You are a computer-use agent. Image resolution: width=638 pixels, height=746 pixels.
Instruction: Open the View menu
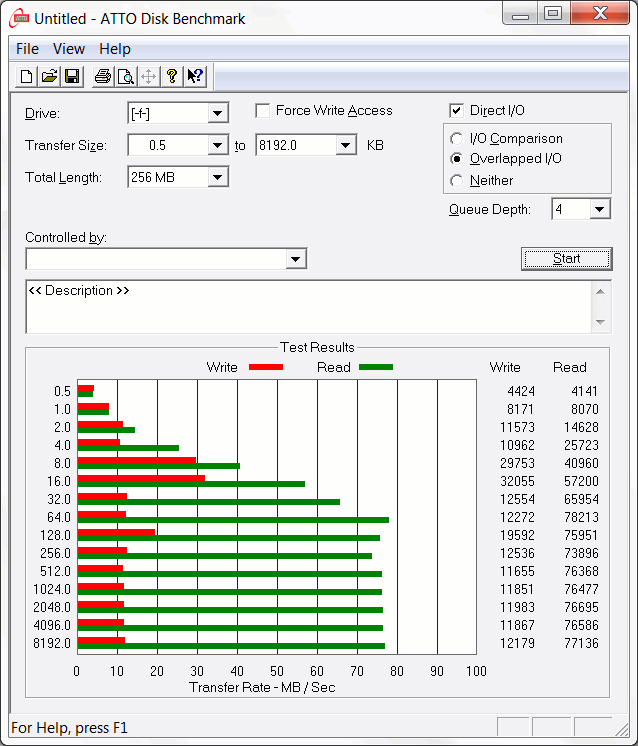coord(69,48)
